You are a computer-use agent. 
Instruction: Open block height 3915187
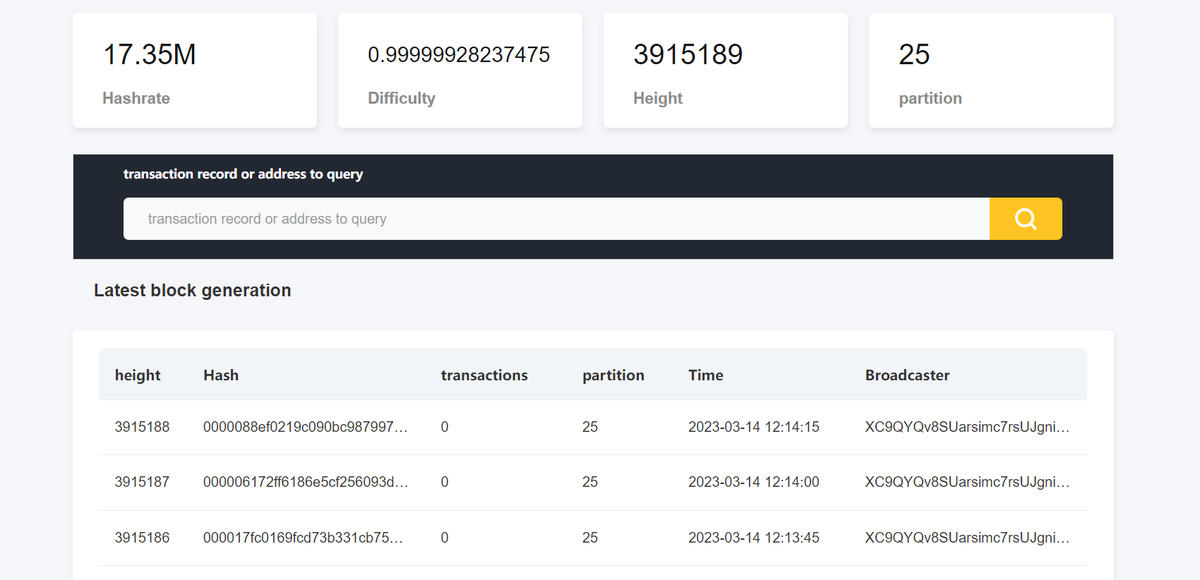(x=143, y=481)
